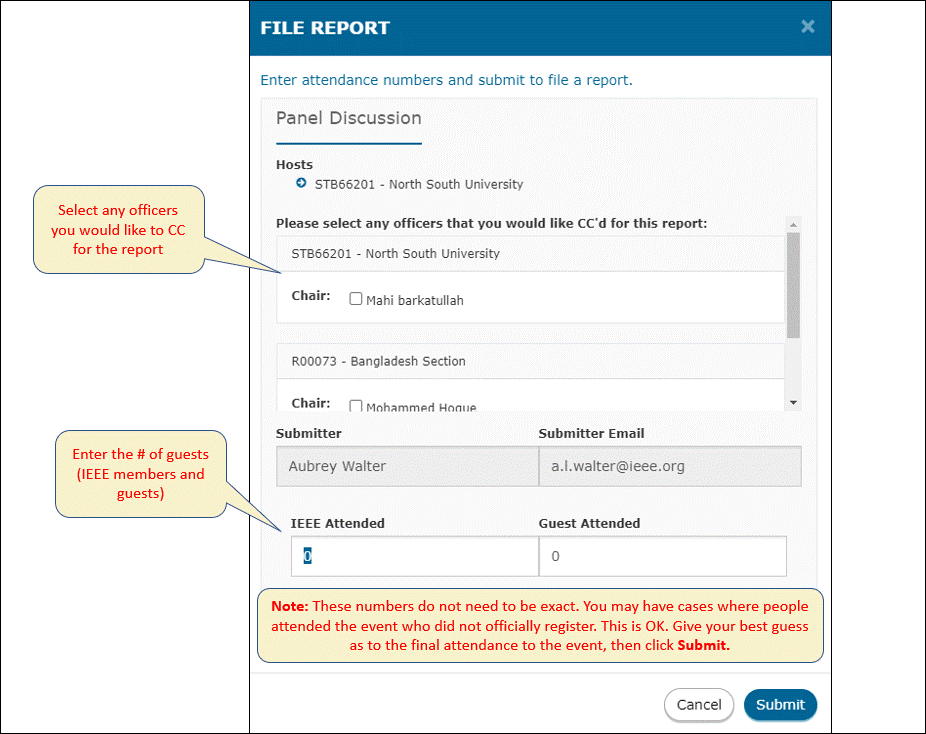Click the attendance note callout box
Screen dimensions: 926x734
click(x=540, y=625)
